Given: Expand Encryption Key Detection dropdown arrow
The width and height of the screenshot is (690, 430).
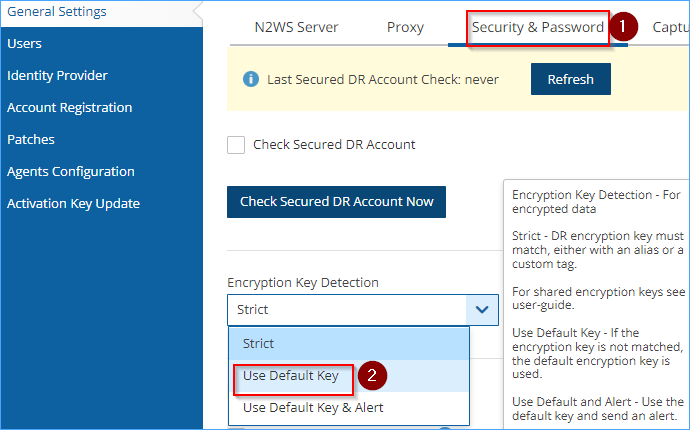Looking at the screenshot, I should (482, 310).
